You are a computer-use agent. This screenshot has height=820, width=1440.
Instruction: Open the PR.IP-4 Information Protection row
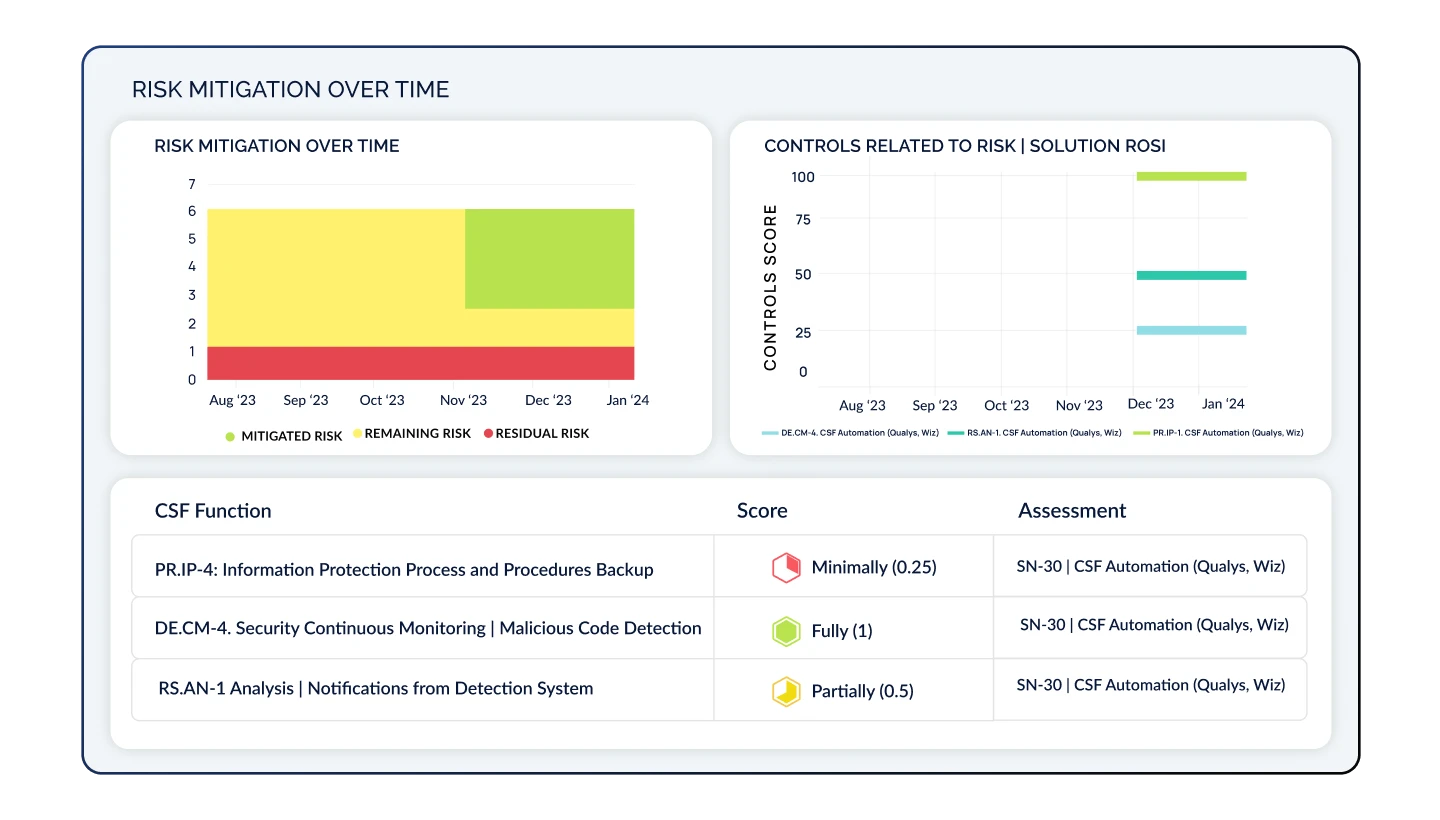tap(719, 566)
